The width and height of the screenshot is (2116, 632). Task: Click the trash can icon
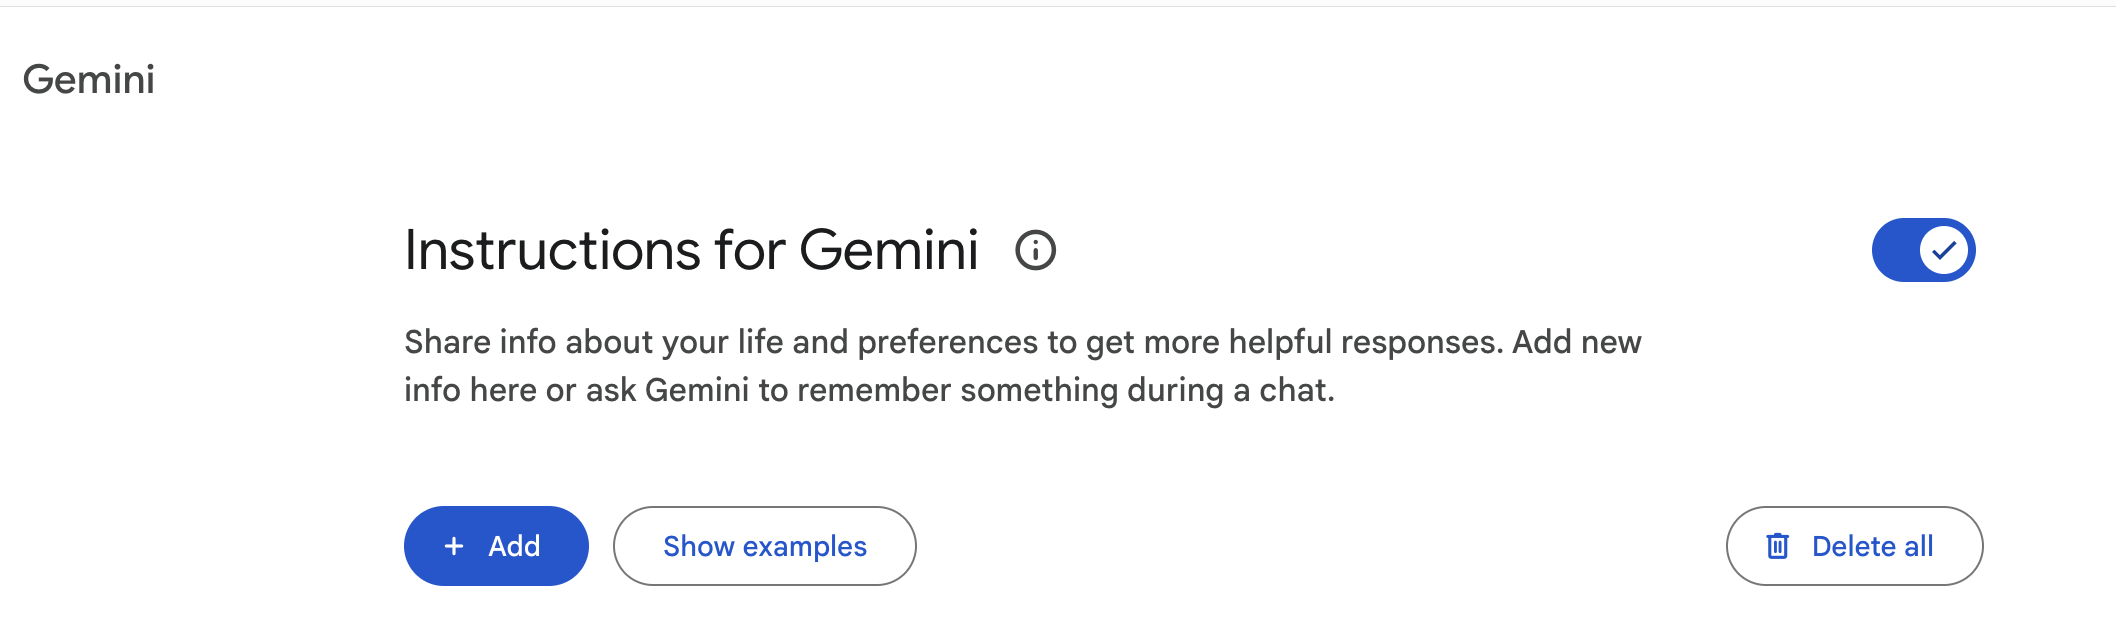[x=1777, y=546]
